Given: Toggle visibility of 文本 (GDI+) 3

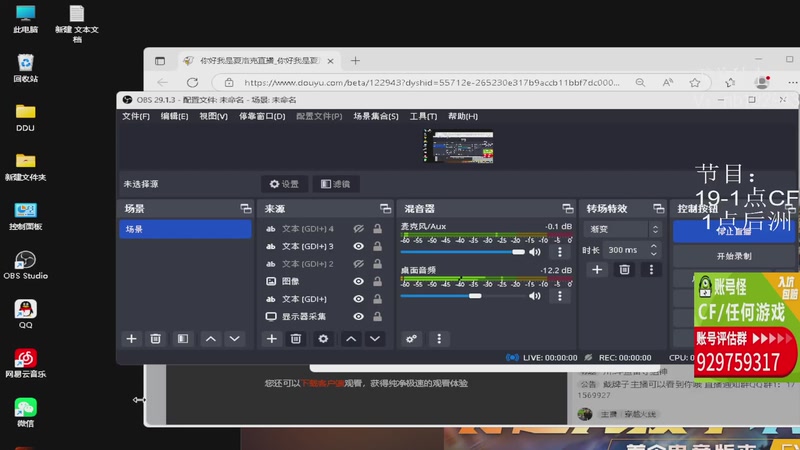Looking at the screenshot, I should (359, 246).
